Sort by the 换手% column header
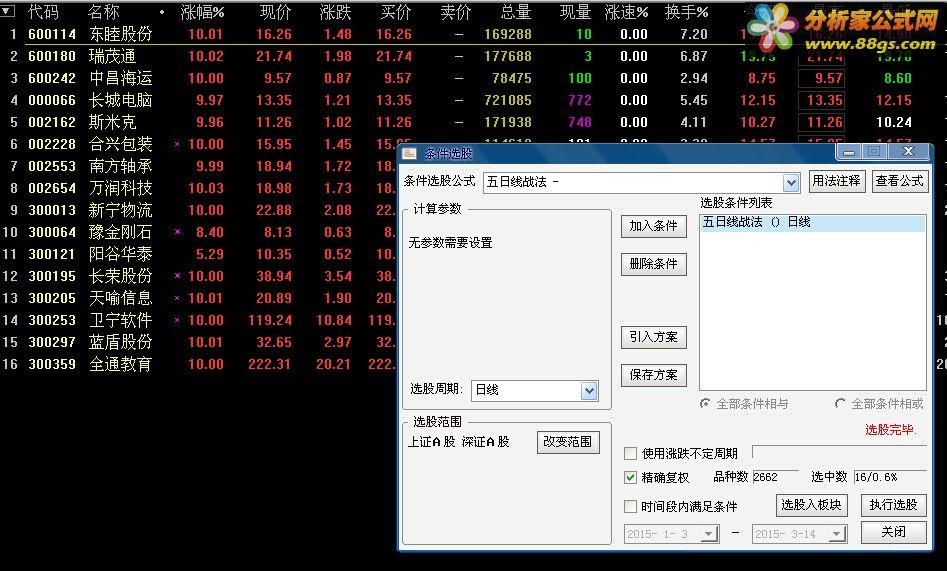The height and width of the screenshot is (571, 947). tap(686, 11)
